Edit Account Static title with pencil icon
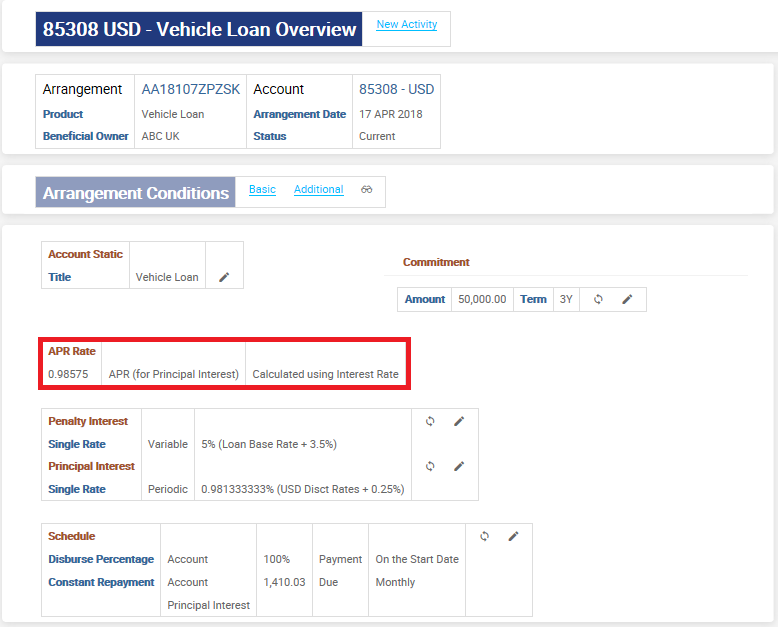This screenshot has height=628, width=779. [x=224, y=277]
